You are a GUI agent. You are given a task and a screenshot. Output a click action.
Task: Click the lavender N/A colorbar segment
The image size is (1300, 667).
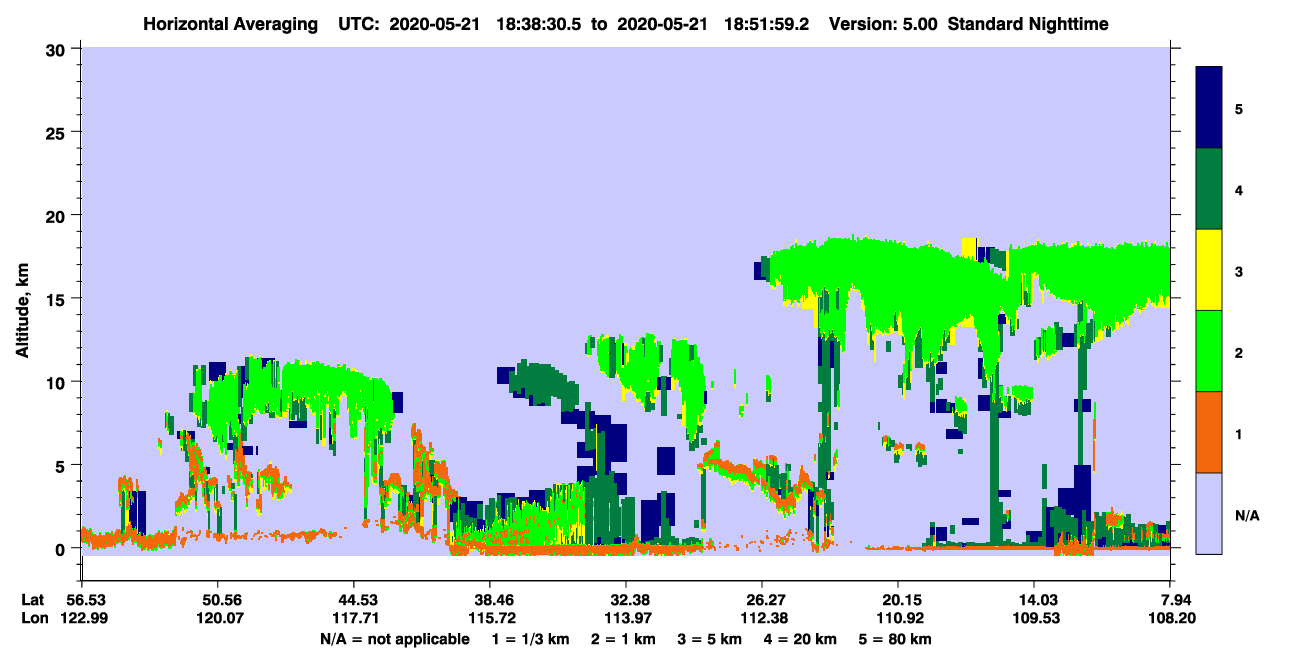pyautogui.click(x=1209, y=513)
